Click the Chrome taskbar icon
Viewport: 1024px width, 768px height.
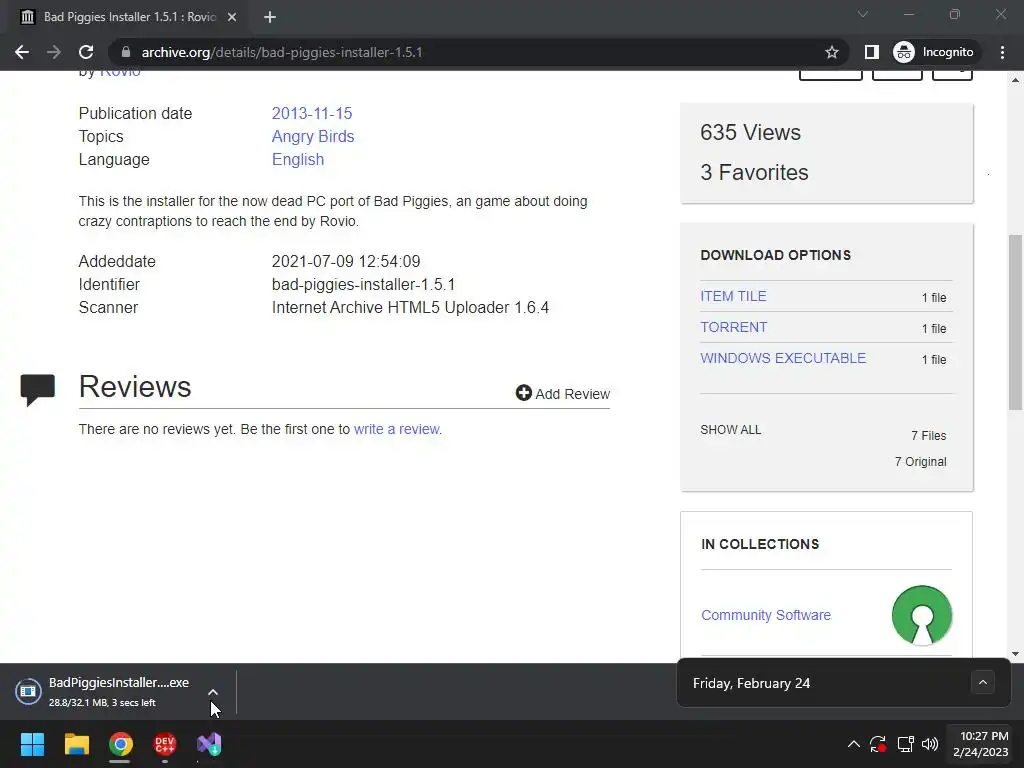click(121, 744)
